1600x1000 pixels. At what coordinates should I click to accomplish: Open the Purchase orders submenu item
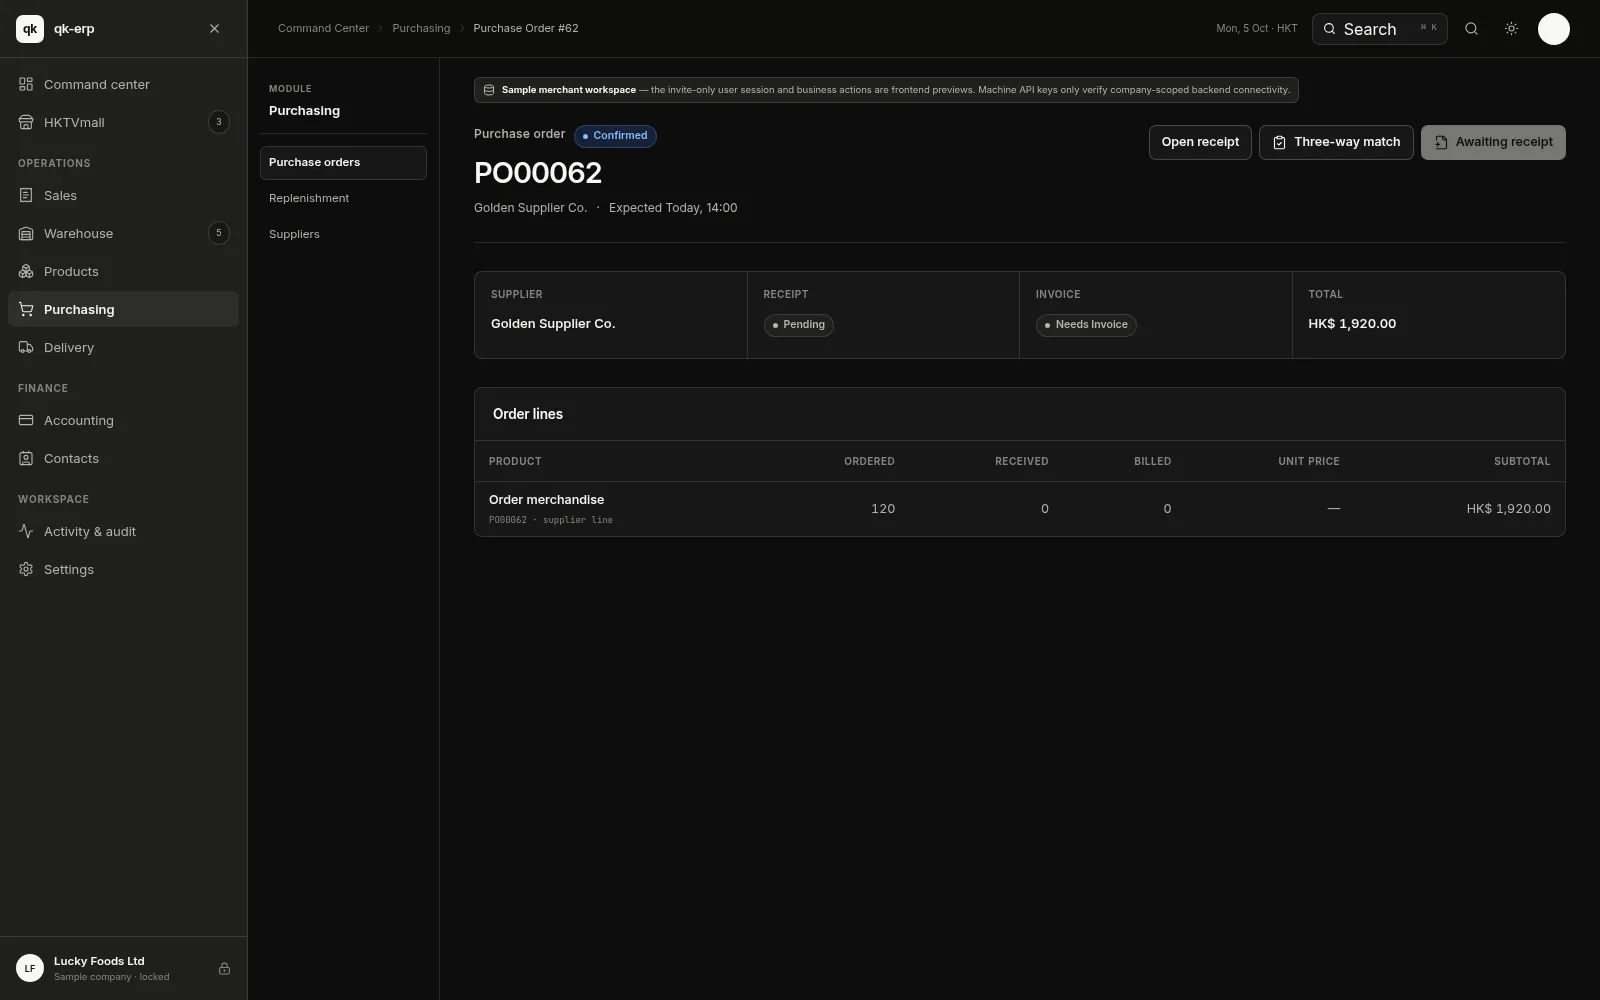point(343,163)
